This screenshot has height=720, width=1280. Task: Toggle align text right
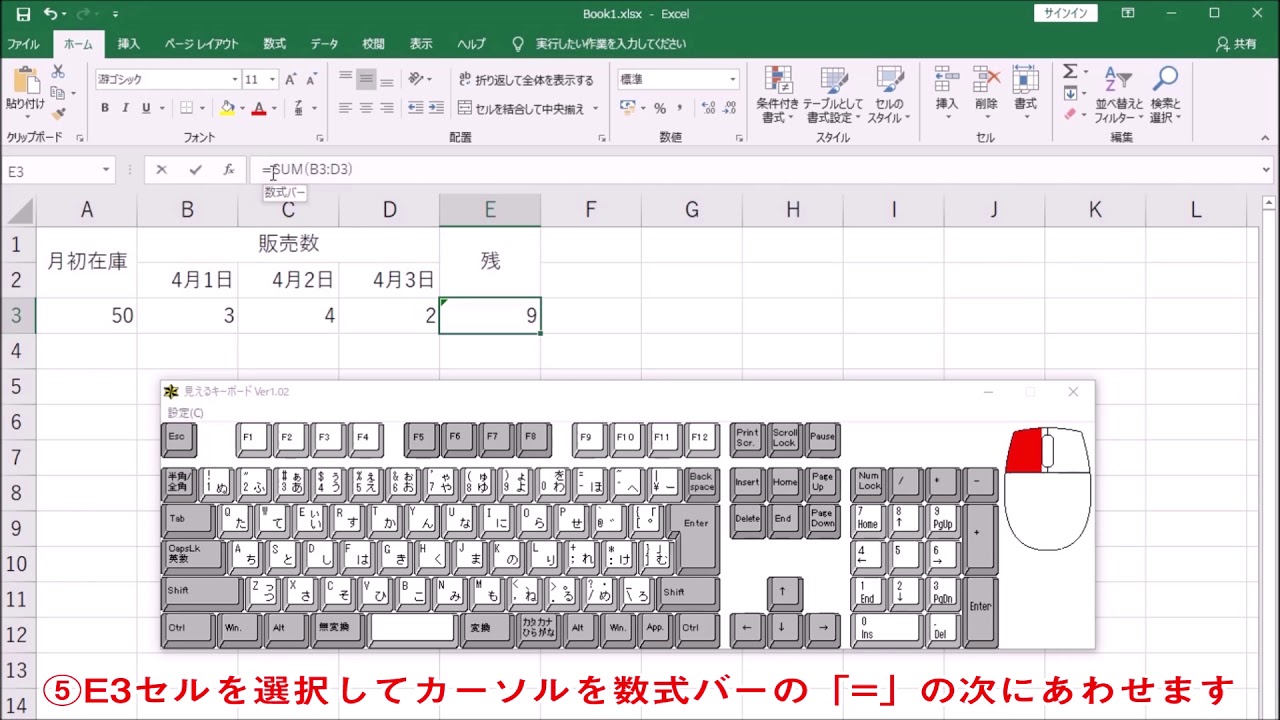pos(387,108)
